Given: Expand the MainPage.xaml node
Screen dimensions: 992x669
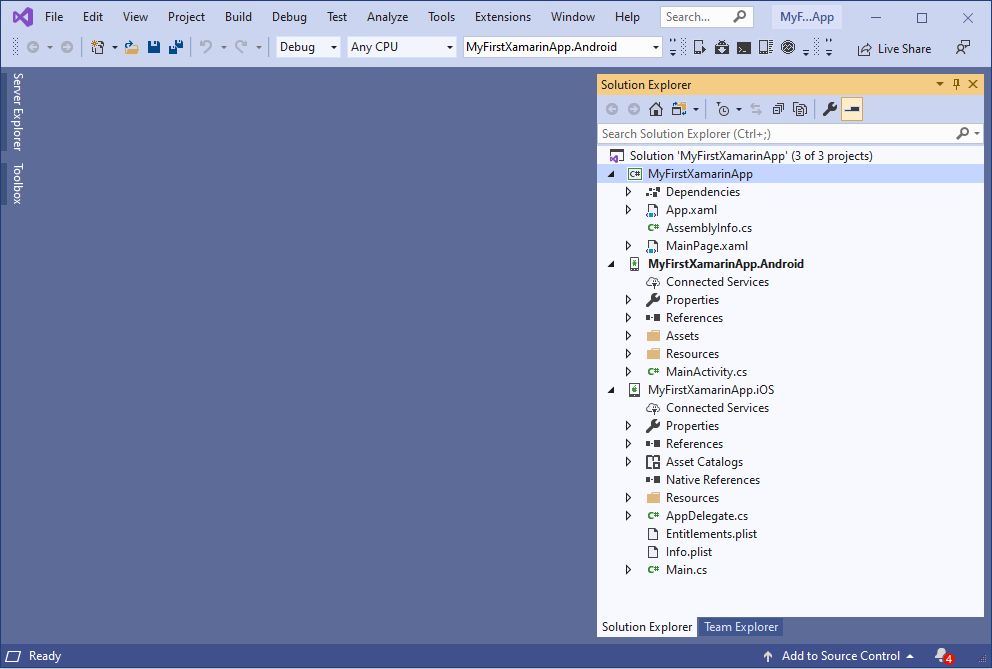Looking at the screenshot, I should pyautogui.click(x=628, y=246).
